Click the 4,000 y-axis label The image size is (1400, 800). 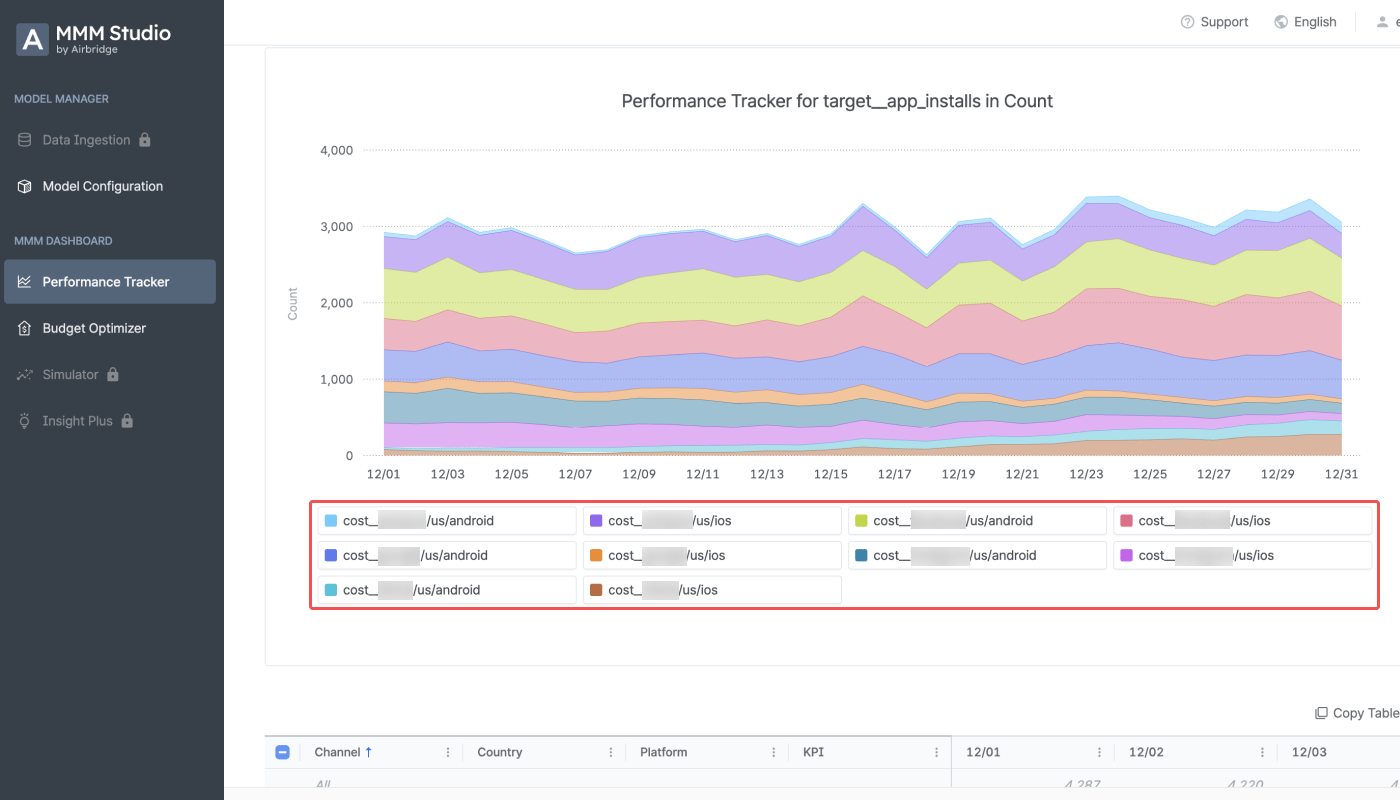click(336, 150)
